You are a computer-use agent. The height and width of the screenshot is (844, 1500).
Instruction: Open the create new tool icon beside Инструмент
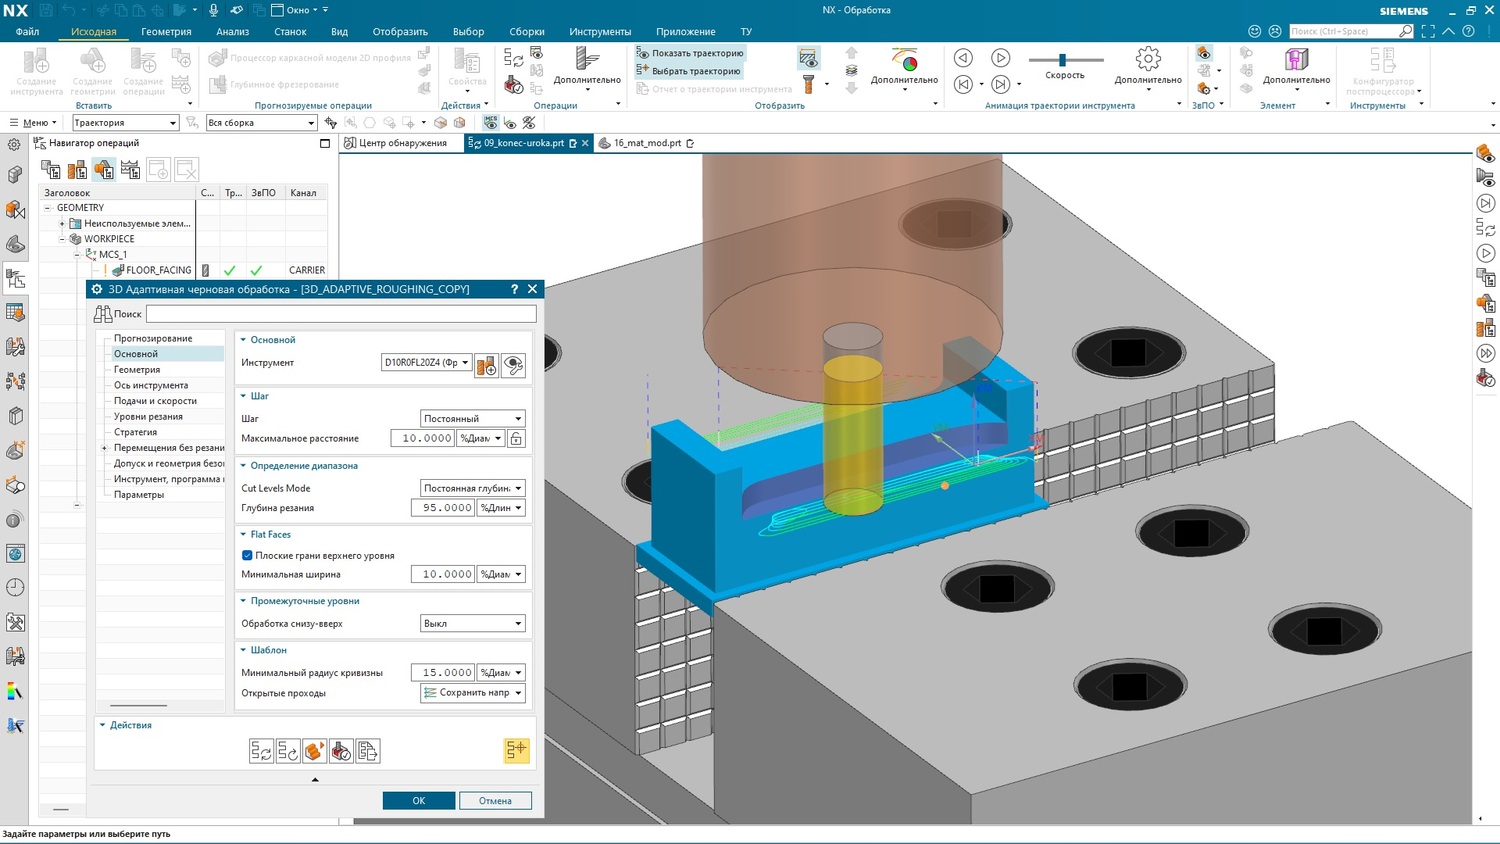coord(486,366)
